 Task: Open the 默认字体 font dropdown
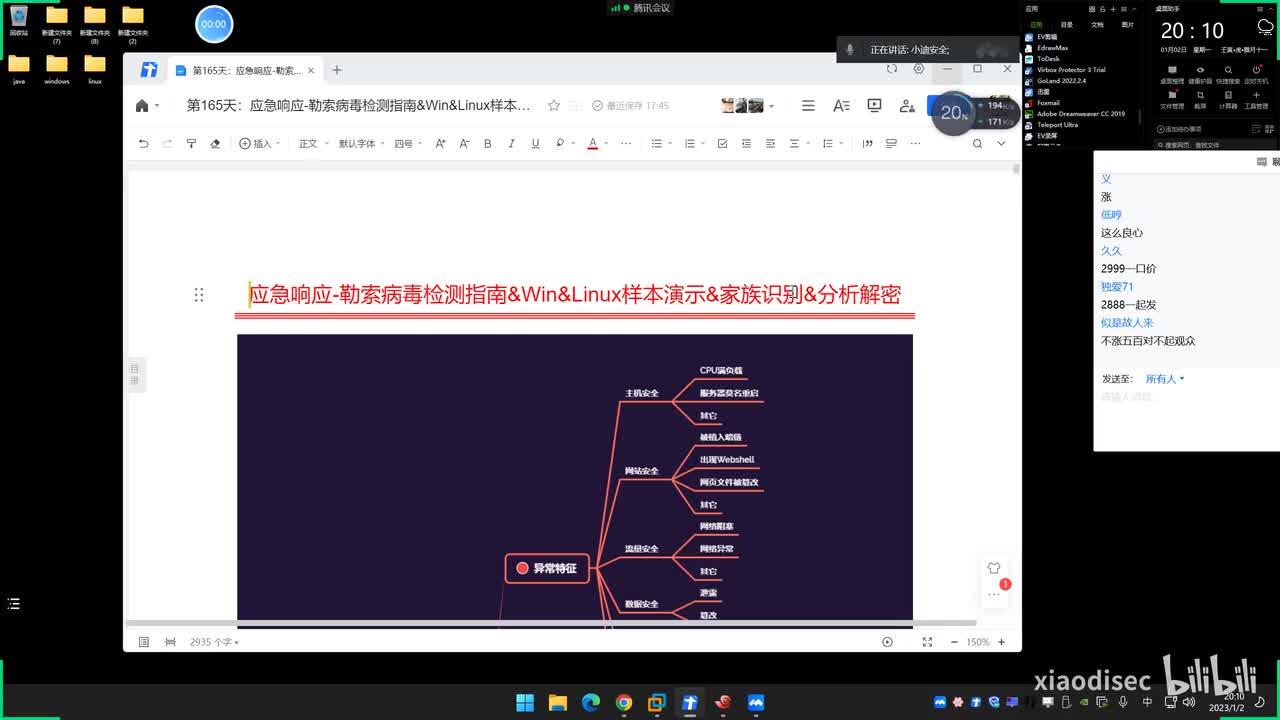point(361,144)
